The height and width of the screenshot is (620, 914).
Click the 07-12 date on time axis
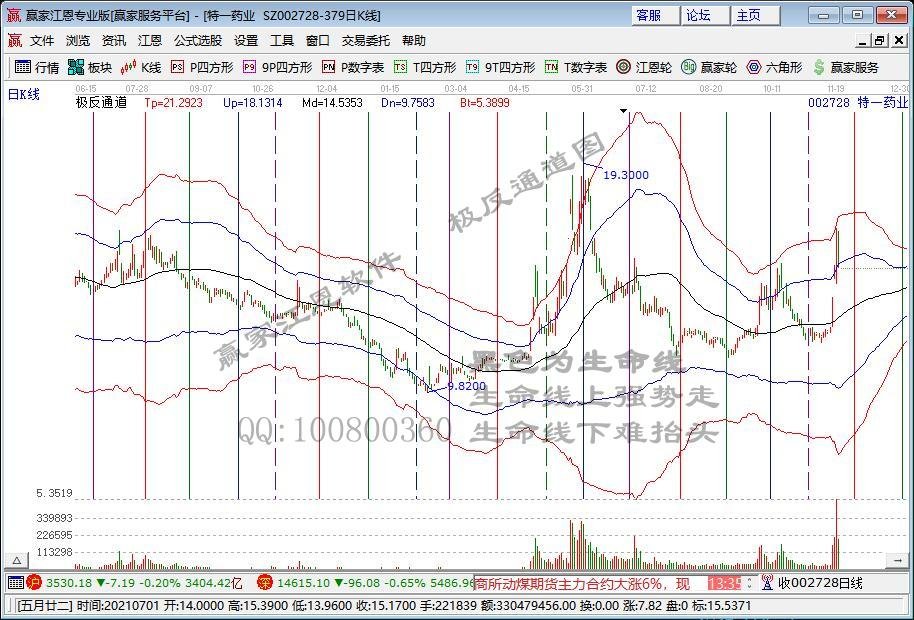pyautogui.click(x=646, y=89)
